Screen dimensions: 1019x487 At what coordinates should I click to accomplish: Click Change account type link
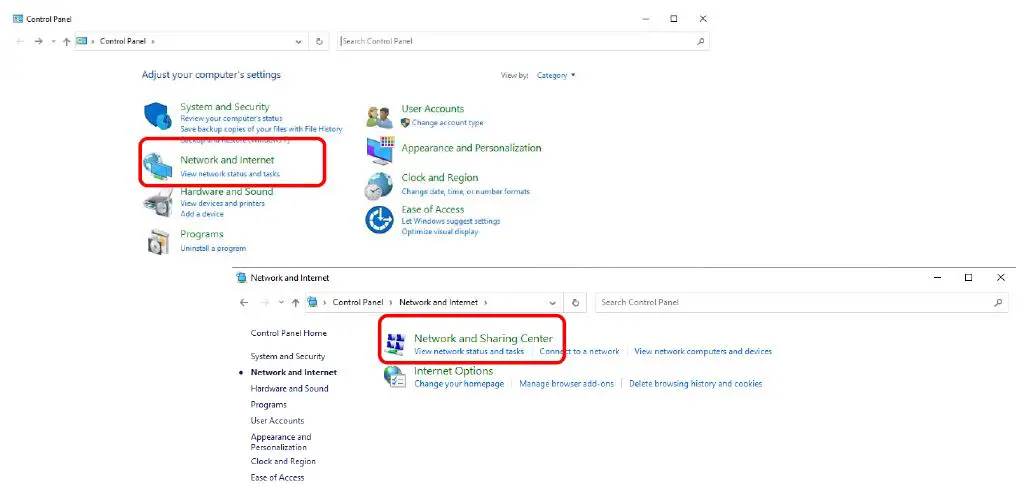(447, 123)
